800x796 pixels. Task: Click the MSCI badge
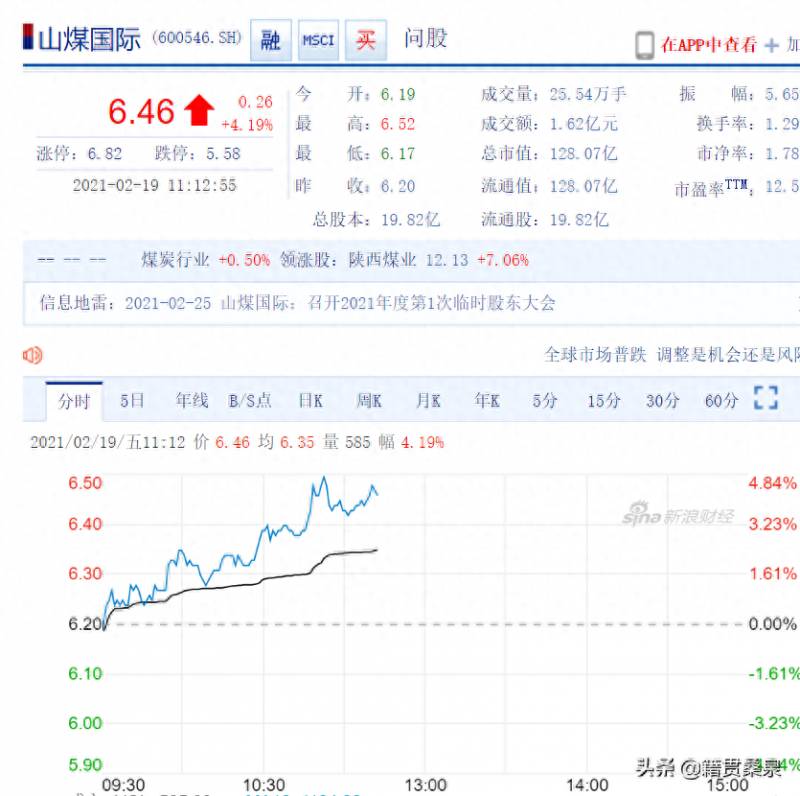[x=318, y=40]
